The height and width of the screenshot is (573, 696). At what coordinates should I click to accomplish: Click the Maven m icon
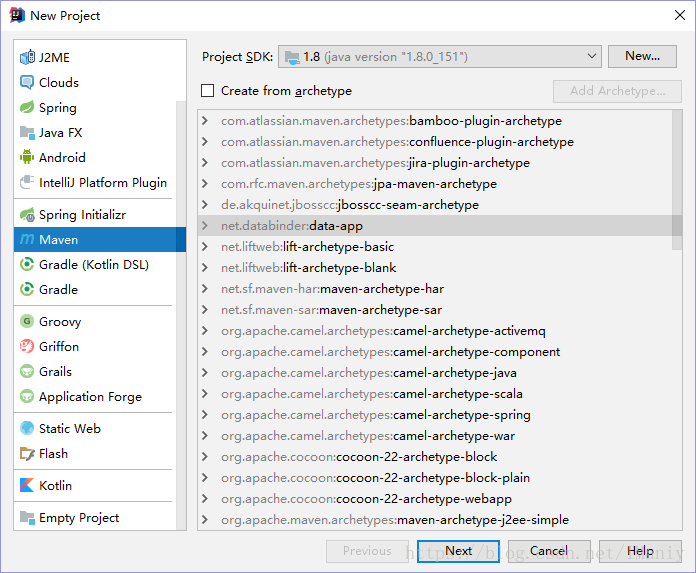click(27, 240)
